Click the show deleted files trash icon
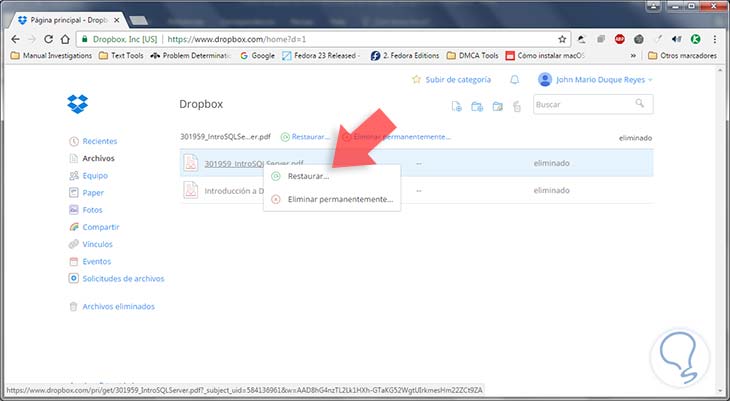The image size is (730, 401). coord(517,107)
